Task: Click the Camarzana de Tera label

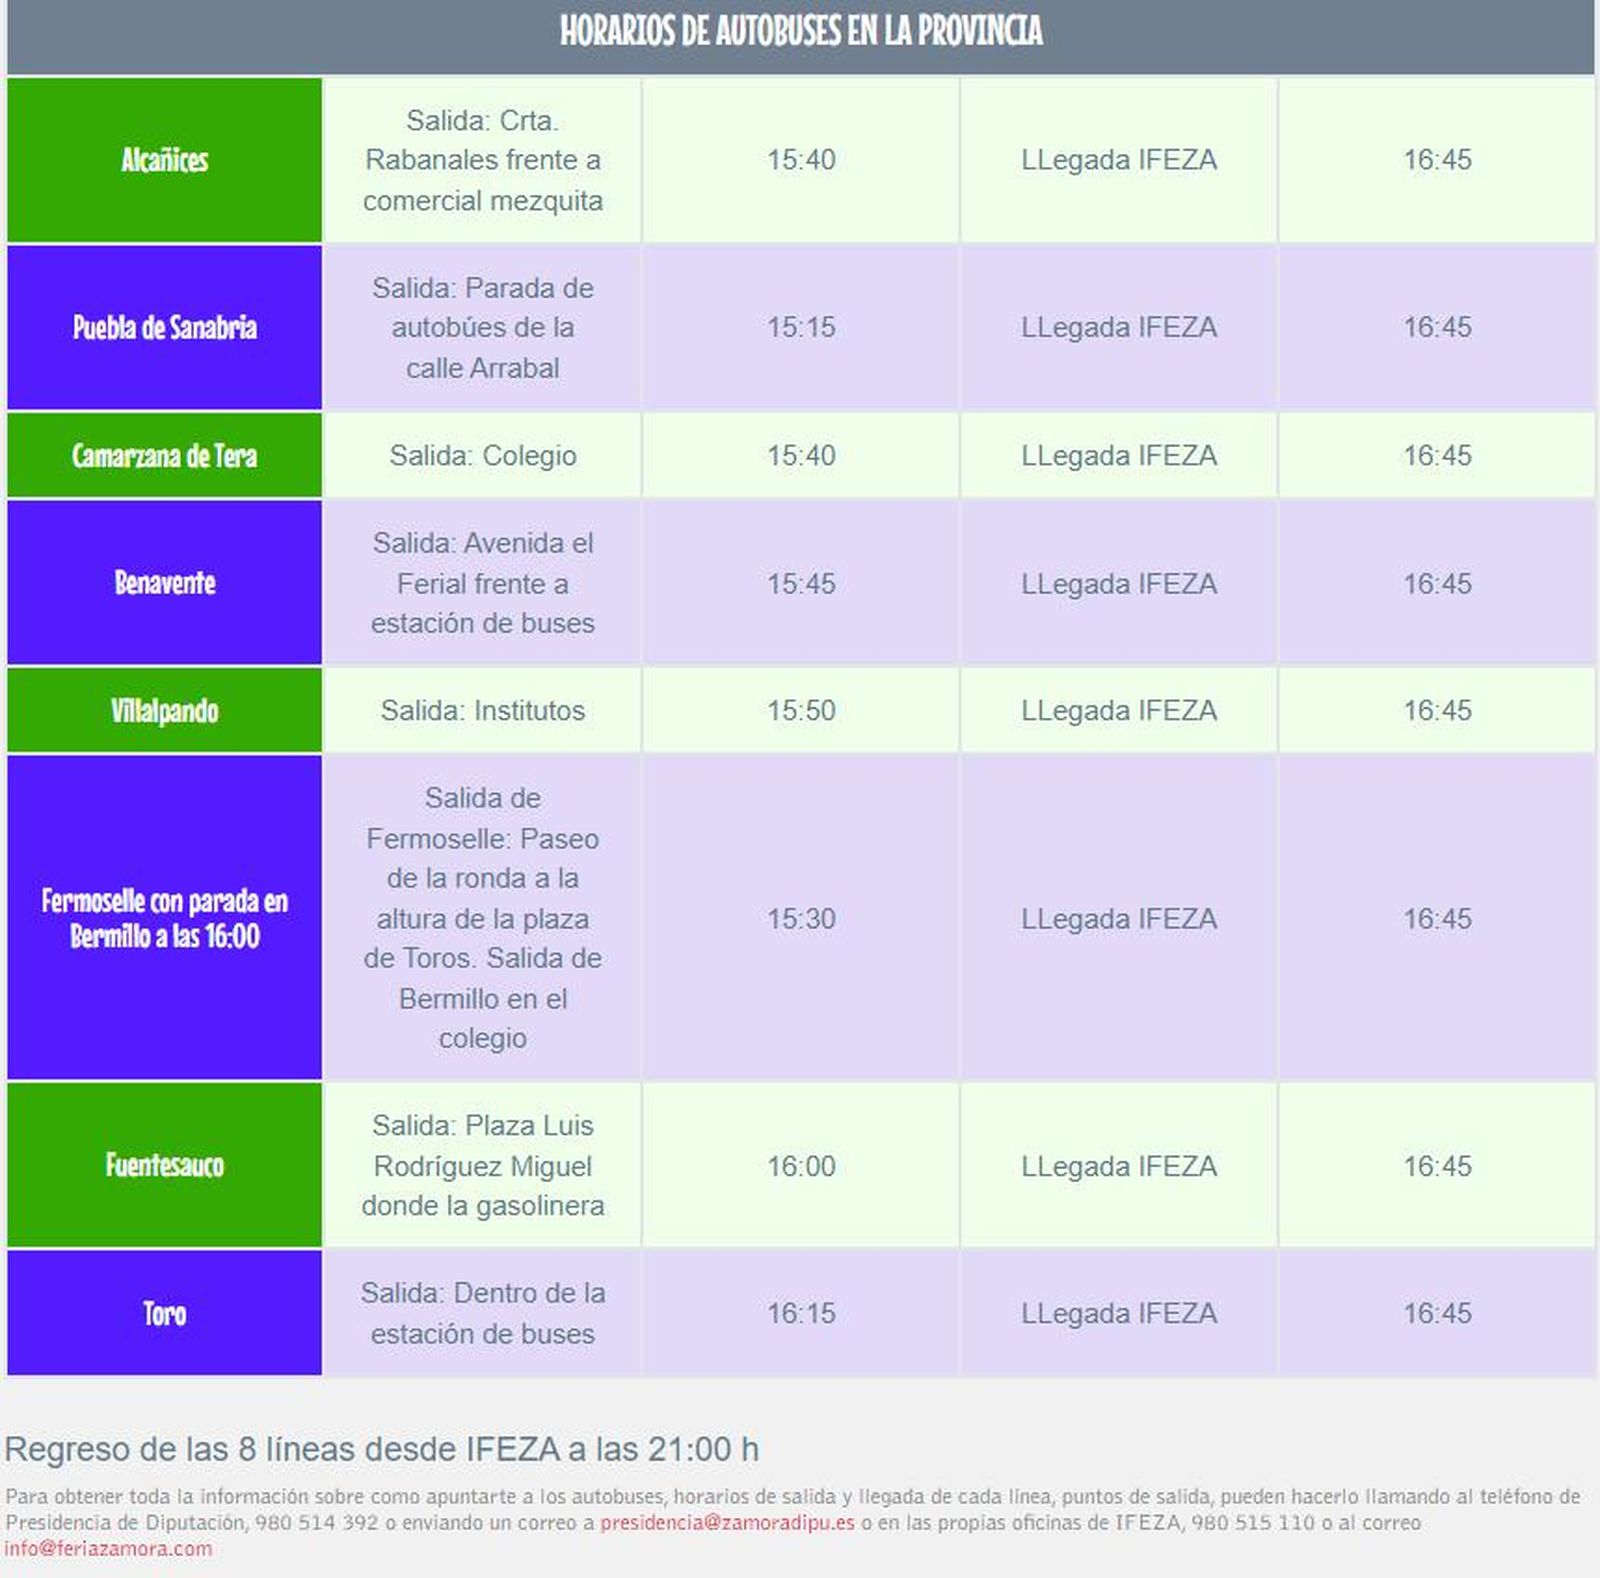Action: 163,455
